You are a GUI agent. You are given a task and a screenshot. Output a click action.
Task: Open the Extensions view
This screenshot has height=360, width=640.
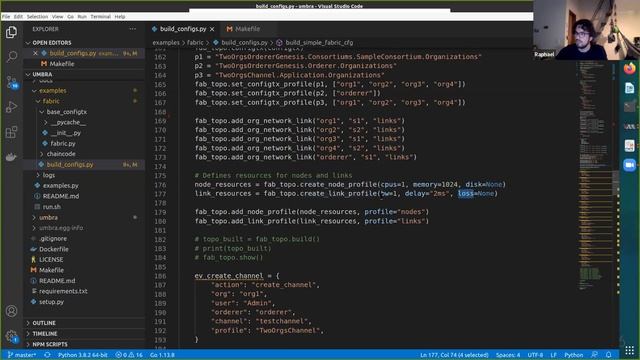click(x=11, y=132)
